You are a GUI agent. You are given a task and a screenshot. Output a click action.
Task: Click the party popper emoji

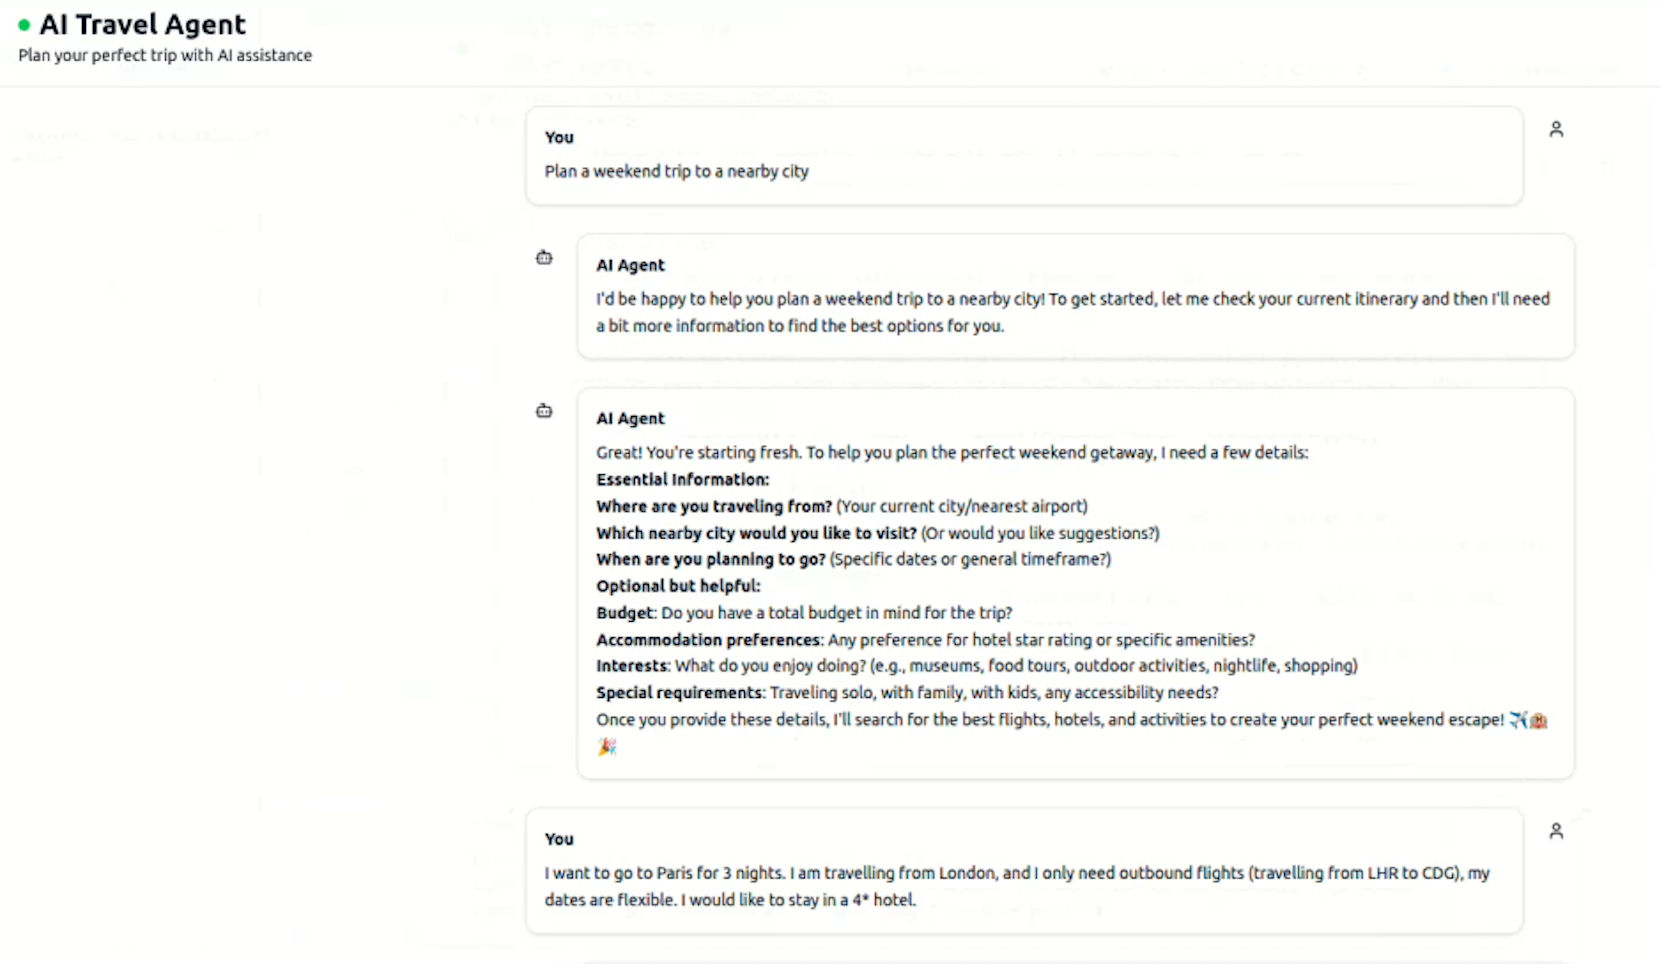pos(607,747)
